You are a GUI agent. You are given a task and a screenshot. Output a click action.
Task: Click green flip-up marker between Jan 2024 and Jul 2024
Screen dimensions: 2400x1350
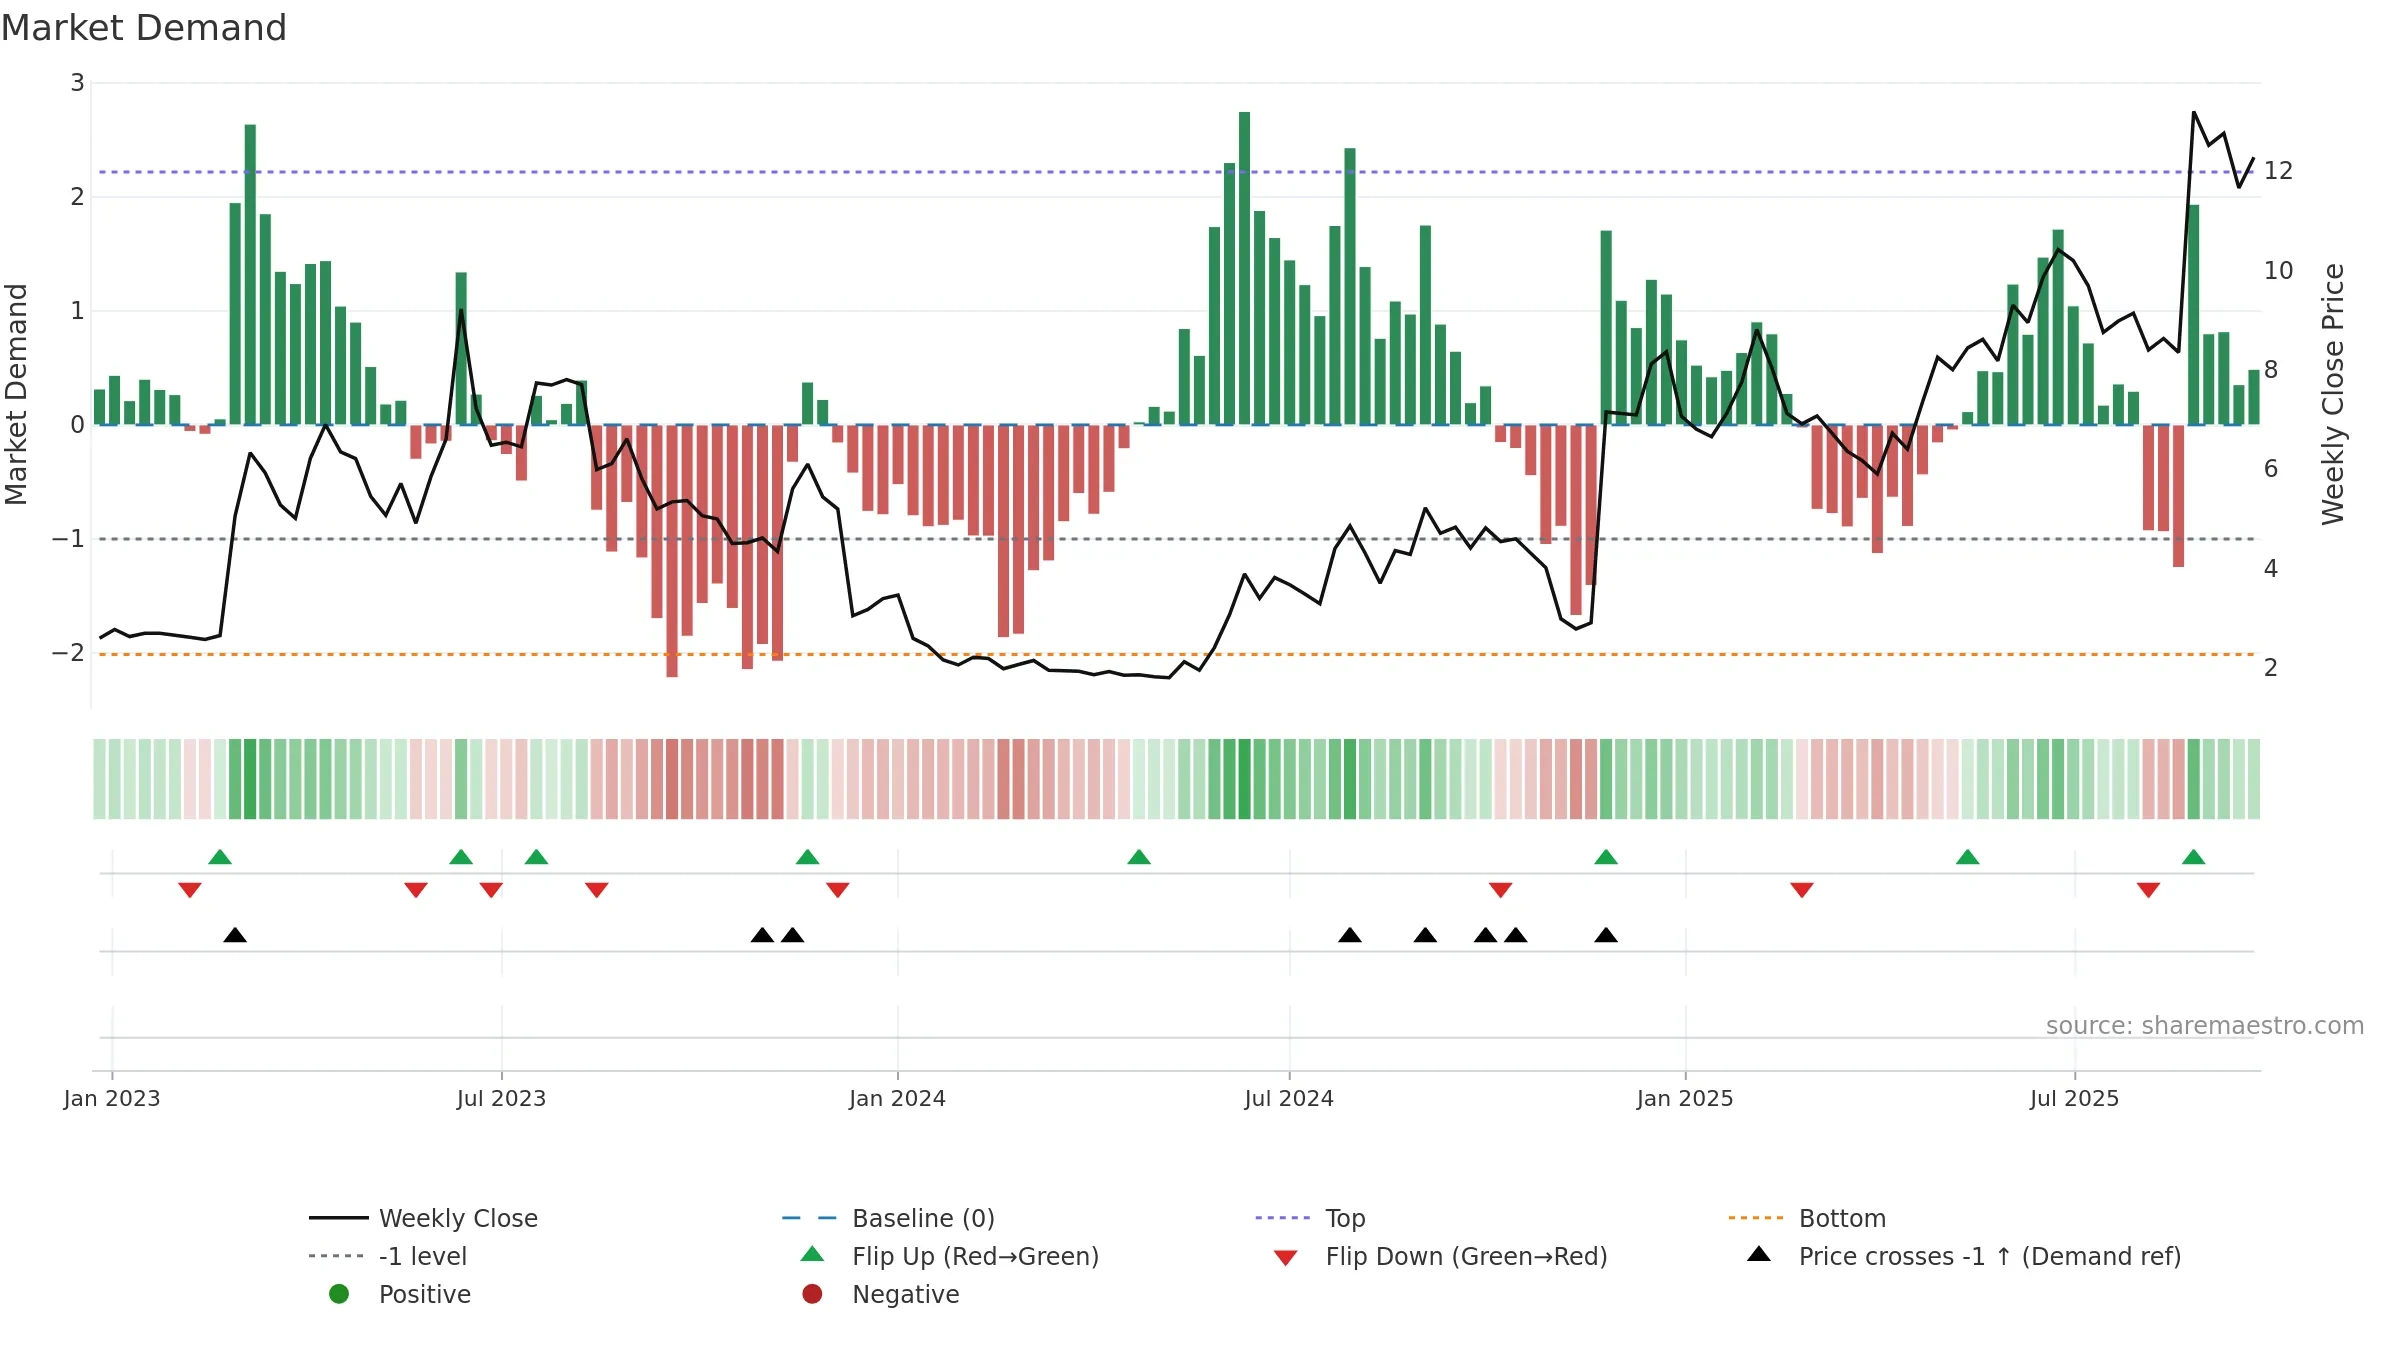tap(1139, 857)
